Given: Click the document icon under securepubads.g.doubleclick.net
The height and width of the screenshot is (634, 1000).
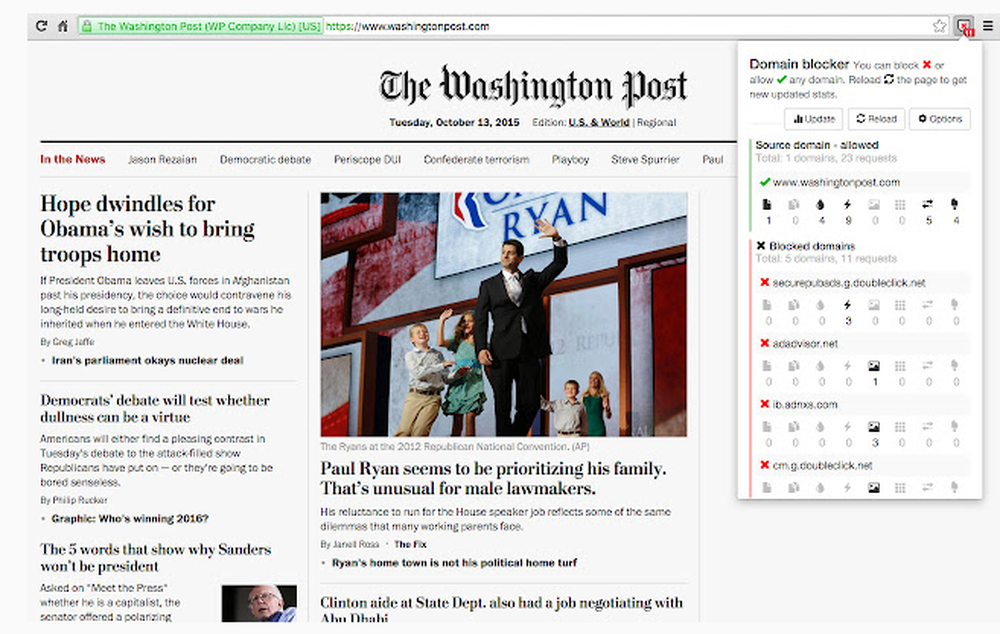Looking at the screenshot, I should click(x=767, y=305).
